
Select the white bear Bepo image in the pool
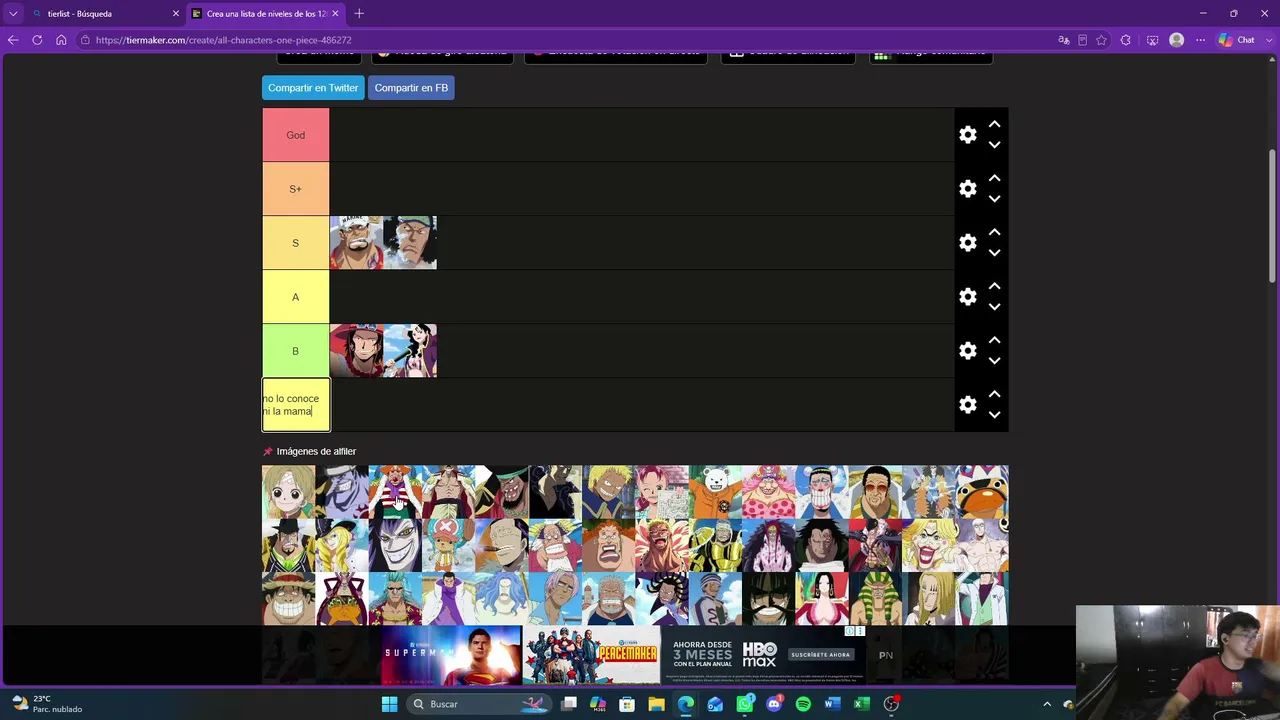point(715,492)
